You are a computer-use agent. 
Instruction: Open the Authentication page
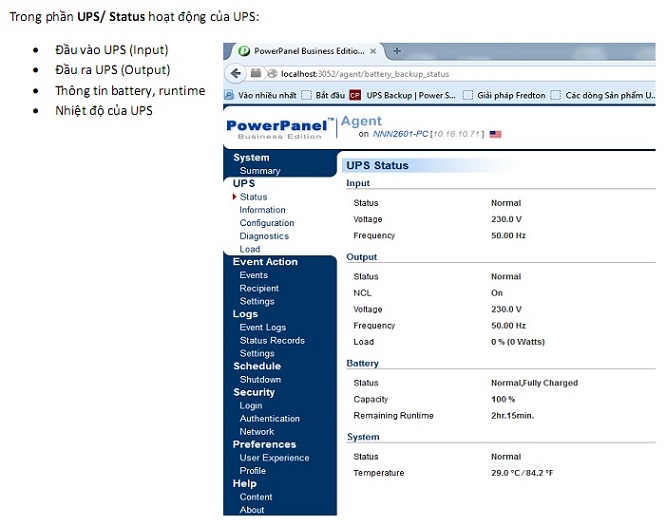point(270,419)
